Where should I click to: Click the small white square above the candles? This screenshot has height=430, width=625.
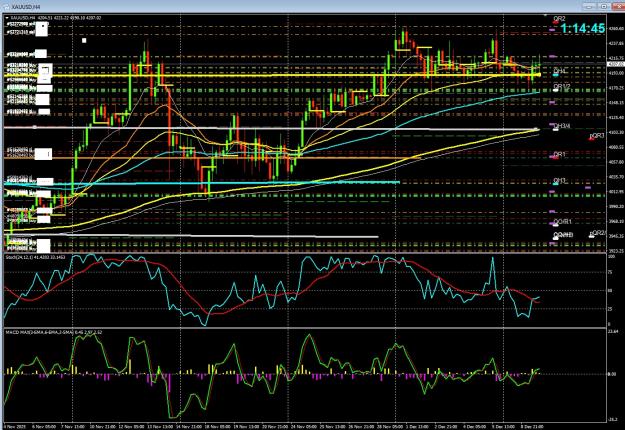[84, 40]
